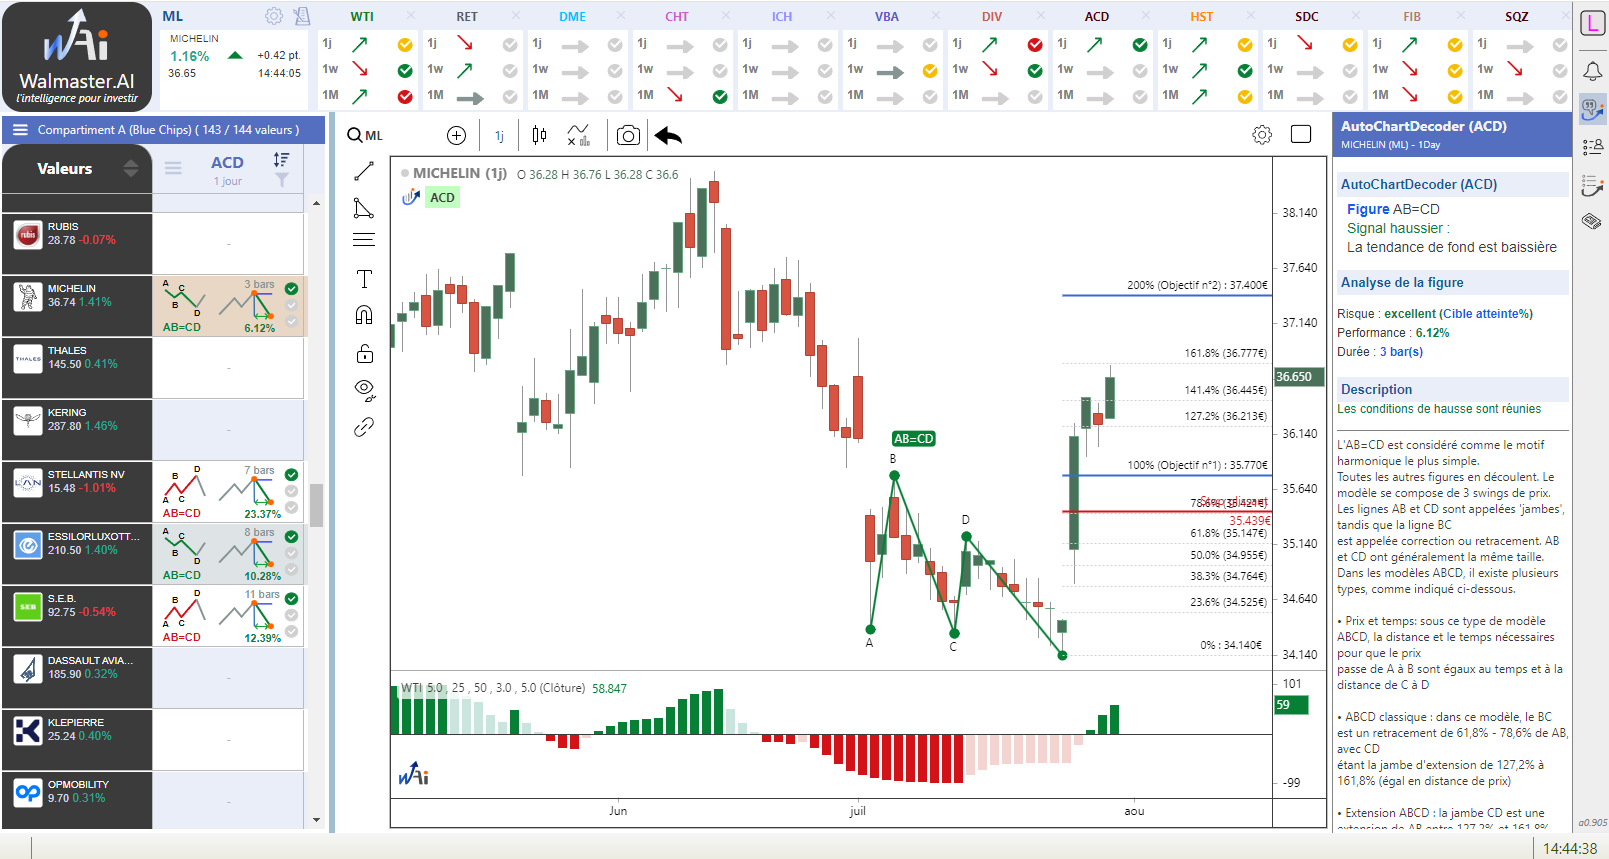Screen dimensions: 1609x859
Task: Take a chart snapshot with camera icon
Action: pyautogui.click(x=628, y=135)
